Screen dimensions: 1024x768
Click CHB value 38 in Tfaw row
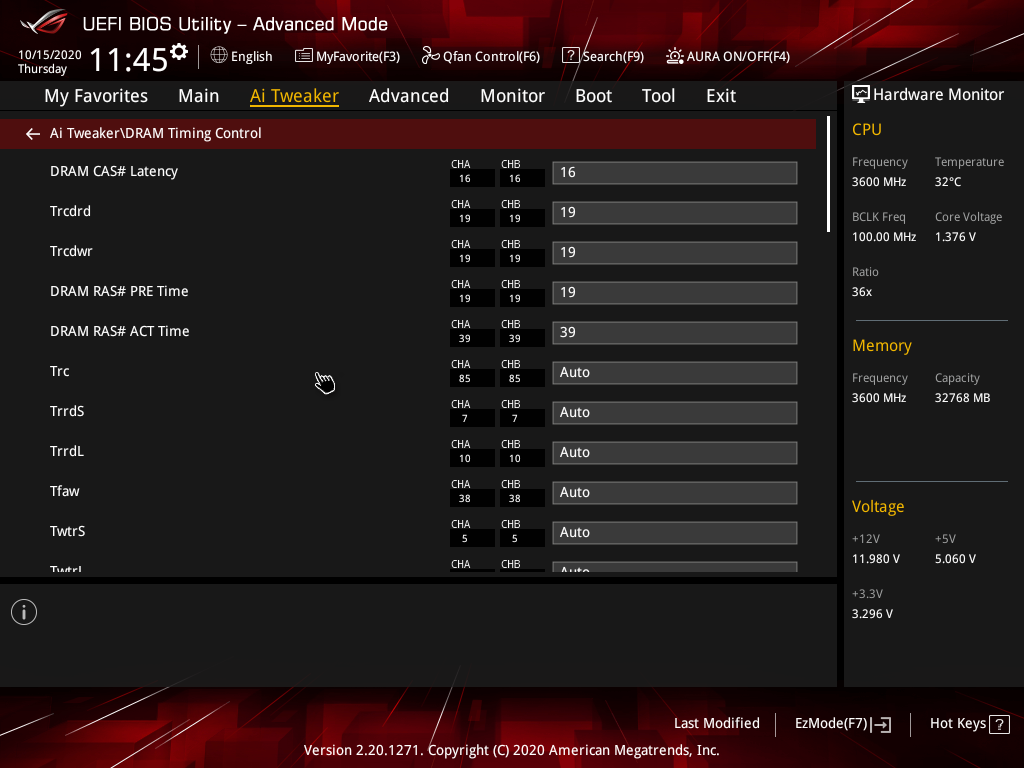pyautogui.click(x=515, y=499)
